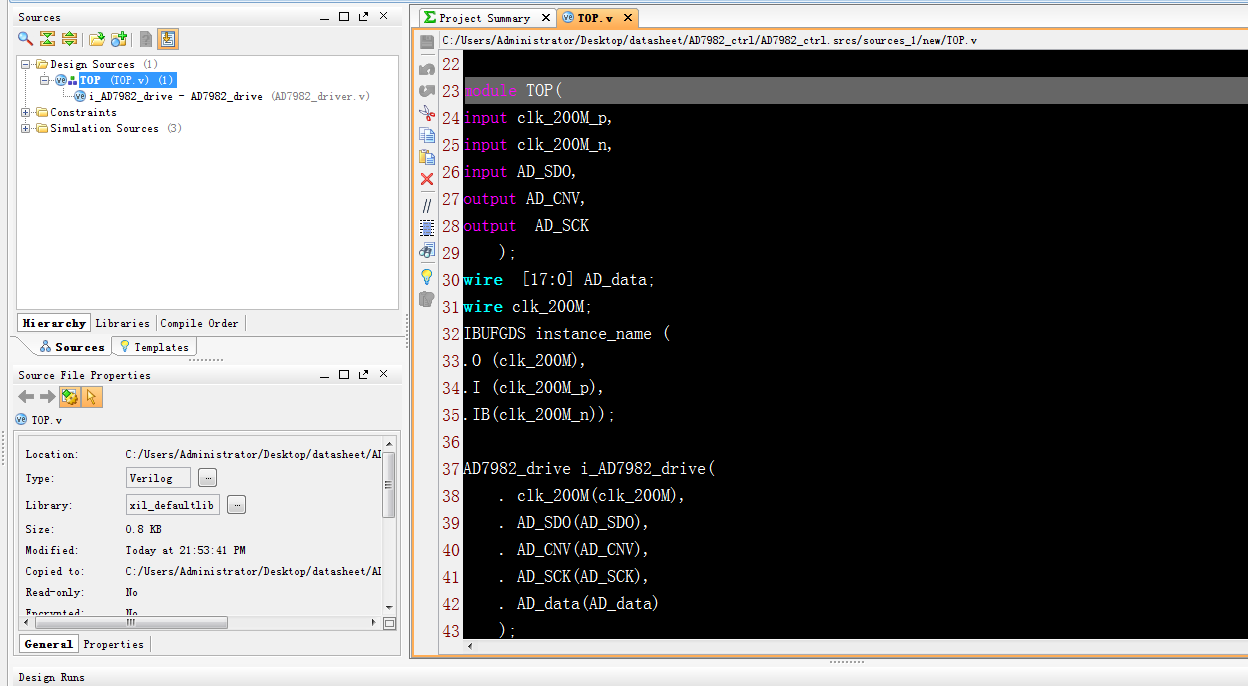Click the browse button next to xil_defaultlib
The image size is (1248, 686).
236,505
